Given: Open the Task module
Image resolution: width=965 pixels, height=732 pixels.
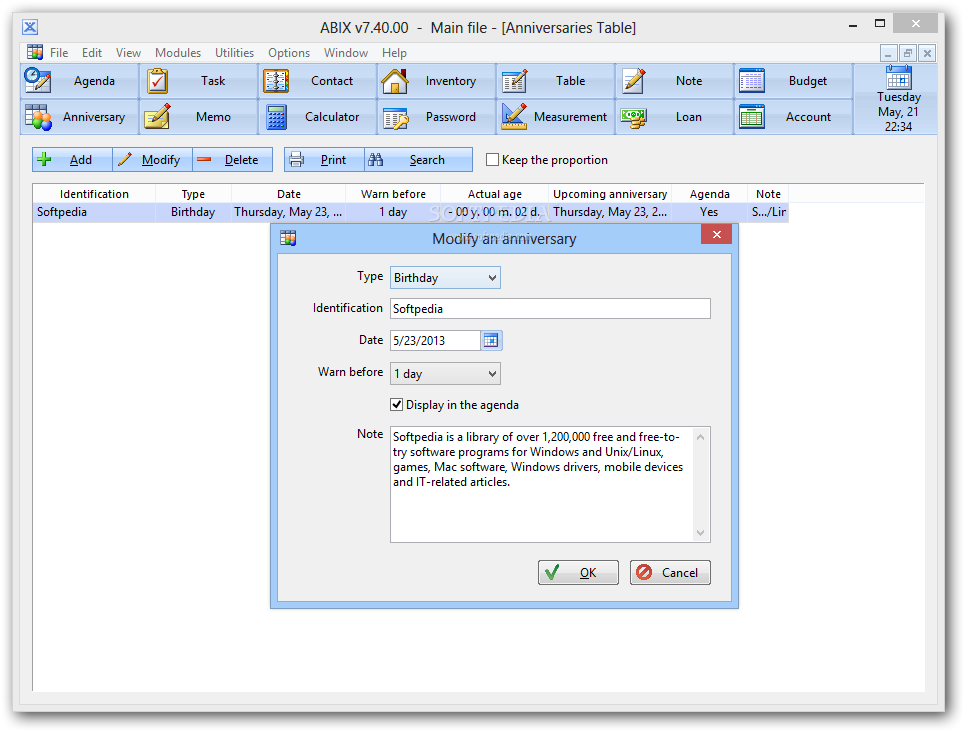Looking at the screenshot, I should coord(198,81).
